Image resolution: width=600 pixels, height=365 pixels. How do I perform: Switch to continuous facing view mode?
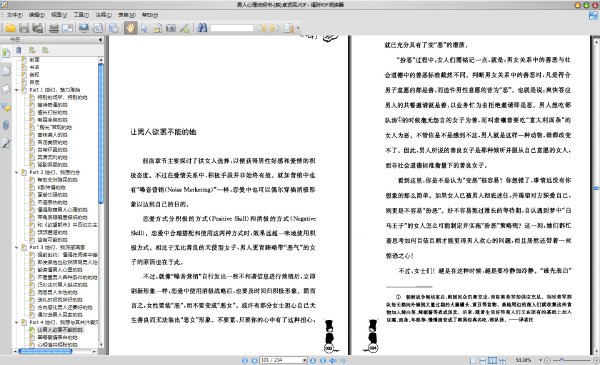coord(502,360)
